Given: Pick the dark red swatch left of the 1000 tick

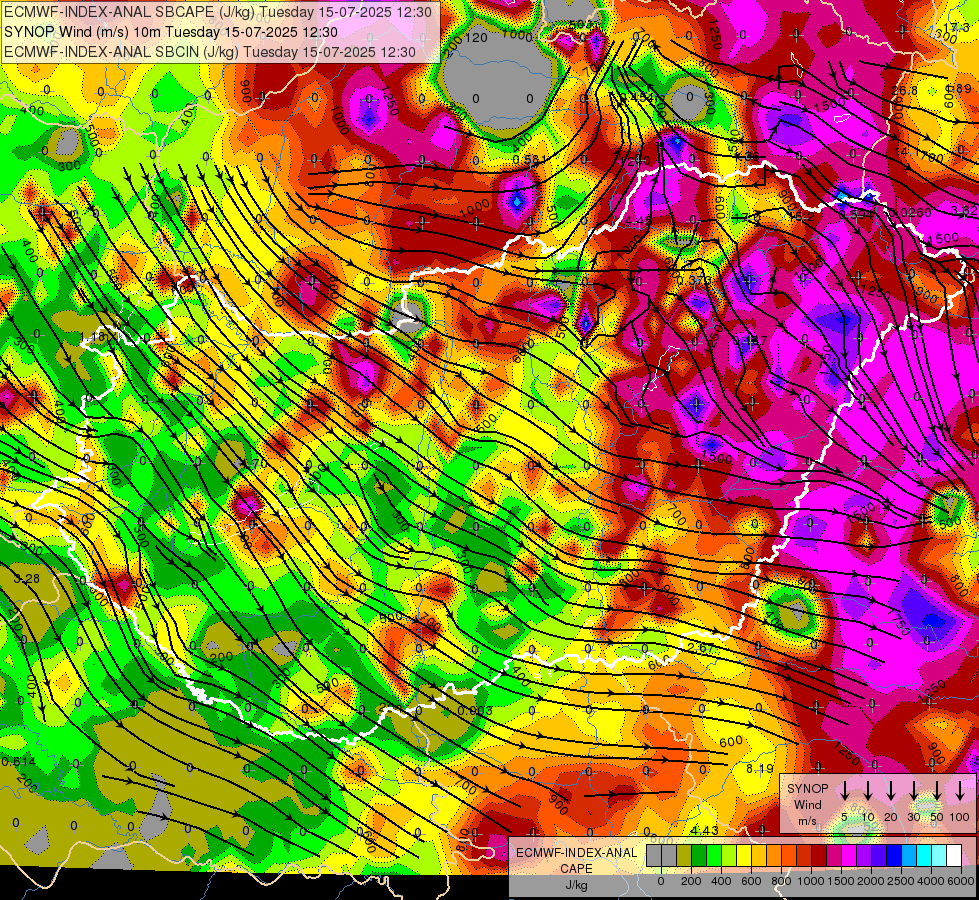Looking at the screenshot, I should coord(804,856).
